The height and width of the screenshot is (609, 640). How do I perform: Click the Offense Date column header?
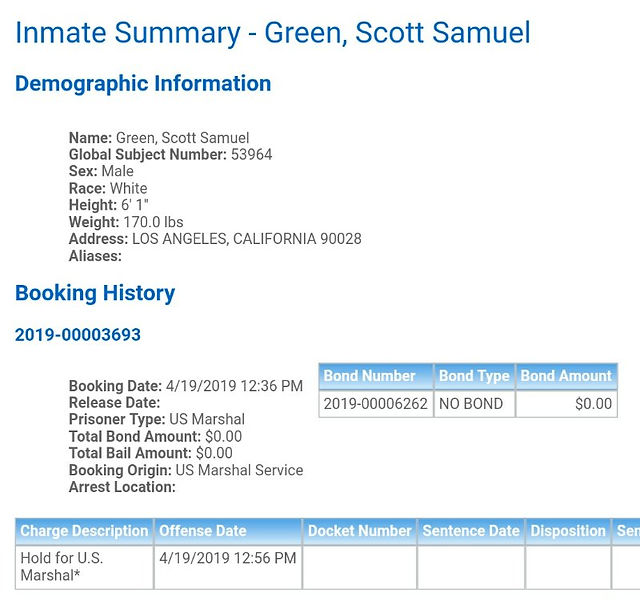pyautogui.click(x=228, y=531)
